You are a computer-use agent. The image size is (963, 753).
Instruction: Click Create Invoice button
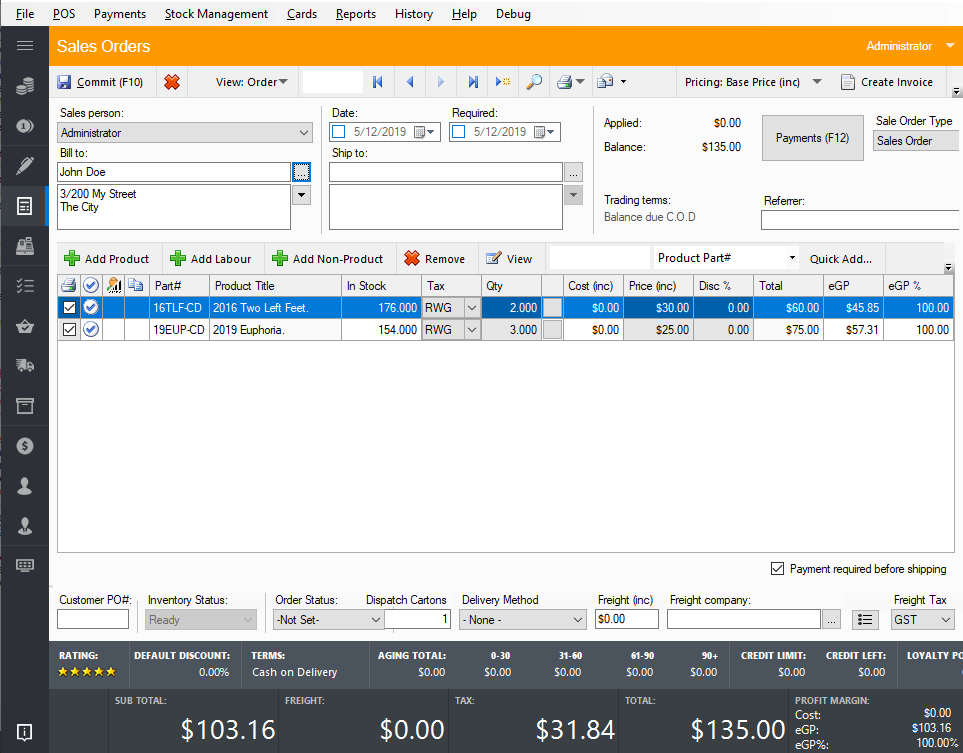point(887,82)
